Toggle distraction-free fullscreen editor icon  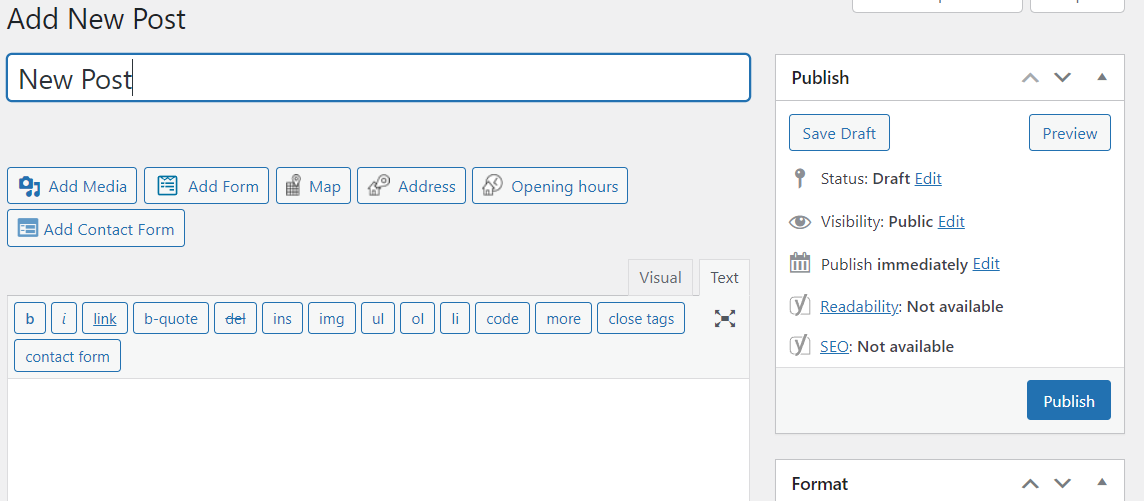[725, 319]
